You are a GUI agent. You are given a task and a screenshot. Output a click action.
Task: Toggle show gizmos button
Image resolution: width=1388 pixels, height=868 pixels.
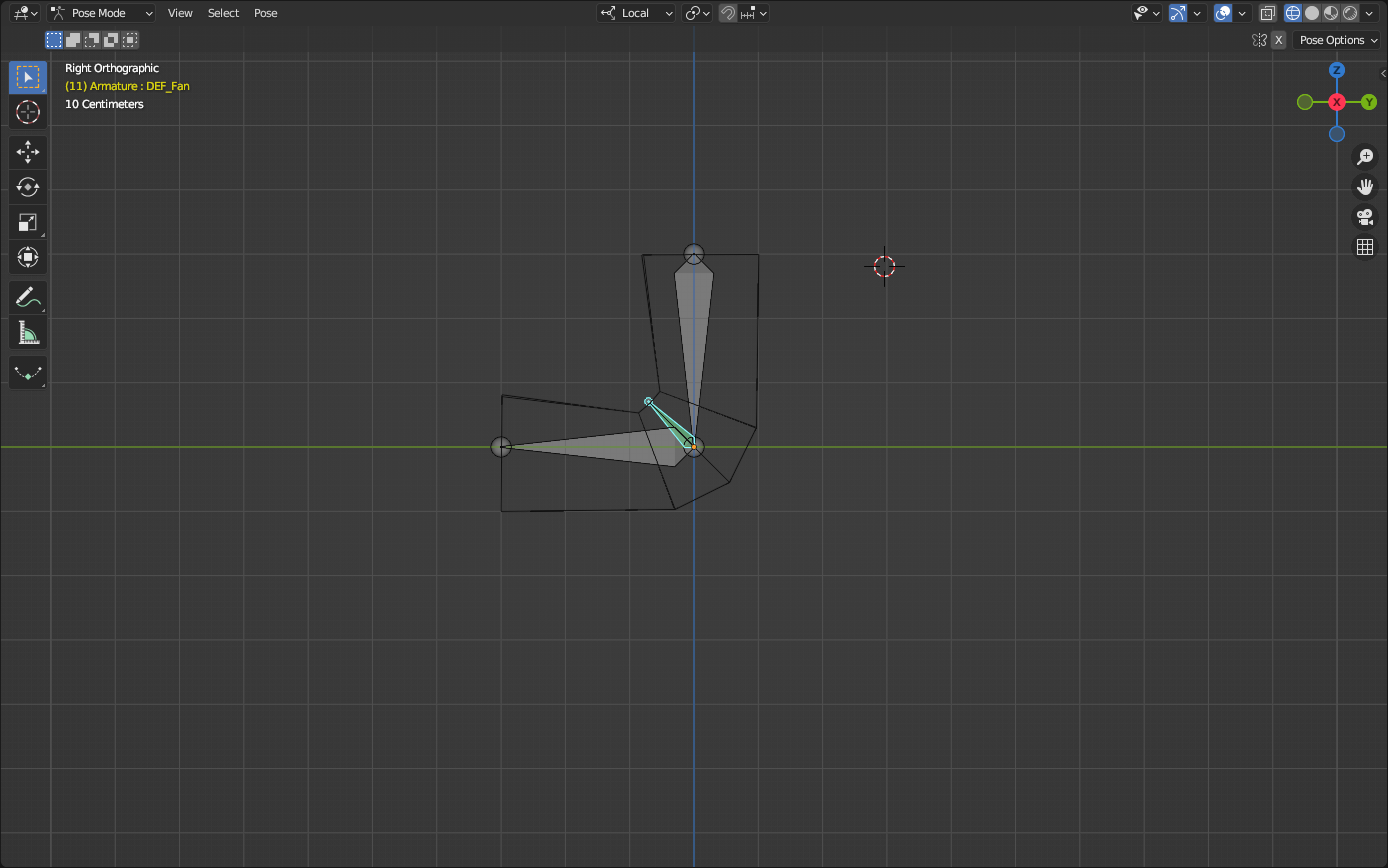click(1178, 13)
